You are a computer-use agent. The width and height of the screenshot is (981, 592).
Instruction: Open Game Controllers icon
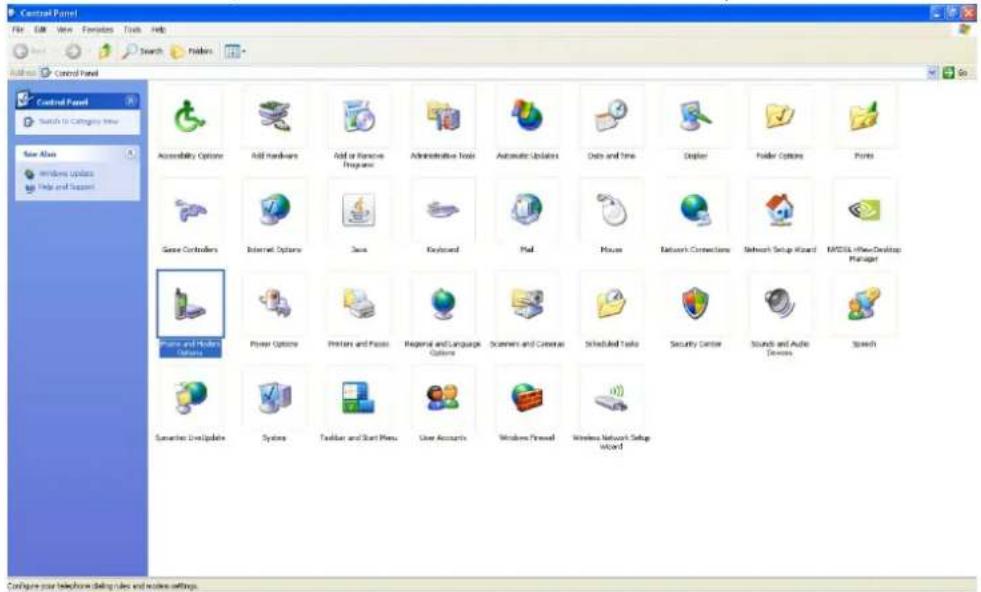coord(190,211)
